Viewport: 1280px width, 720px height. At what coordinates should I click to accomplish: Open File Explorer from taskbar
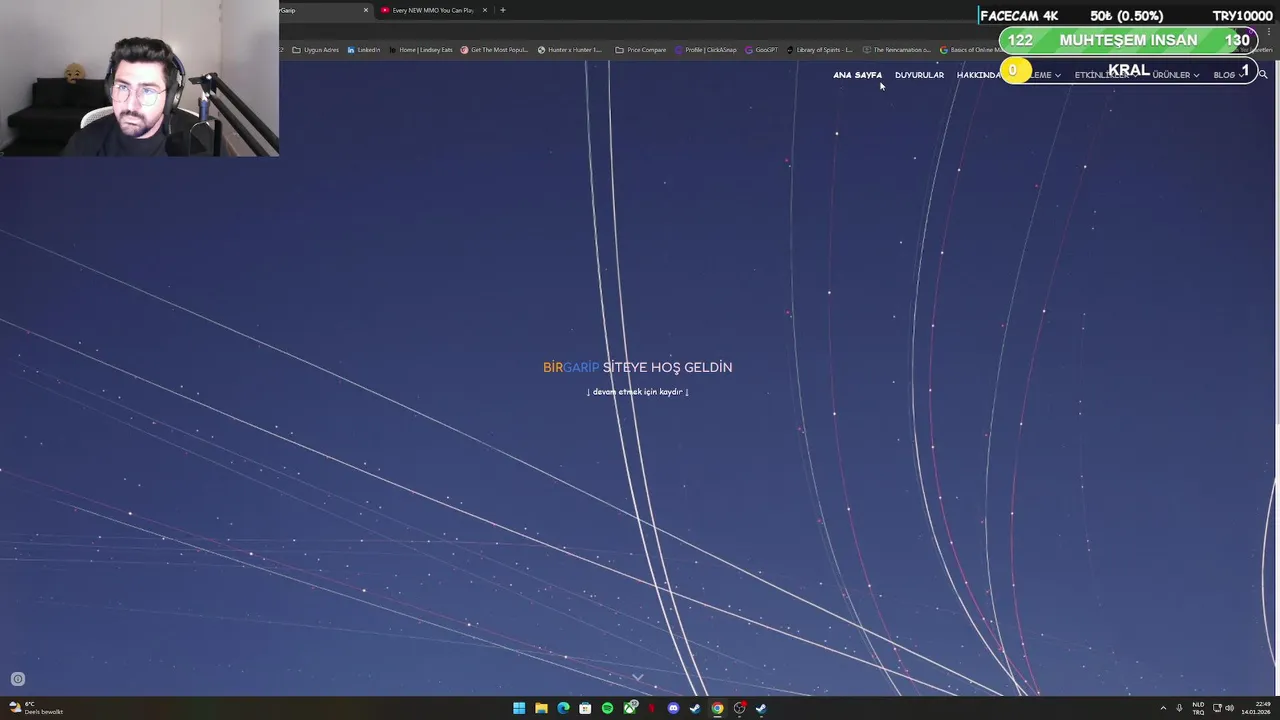point(541,708)
